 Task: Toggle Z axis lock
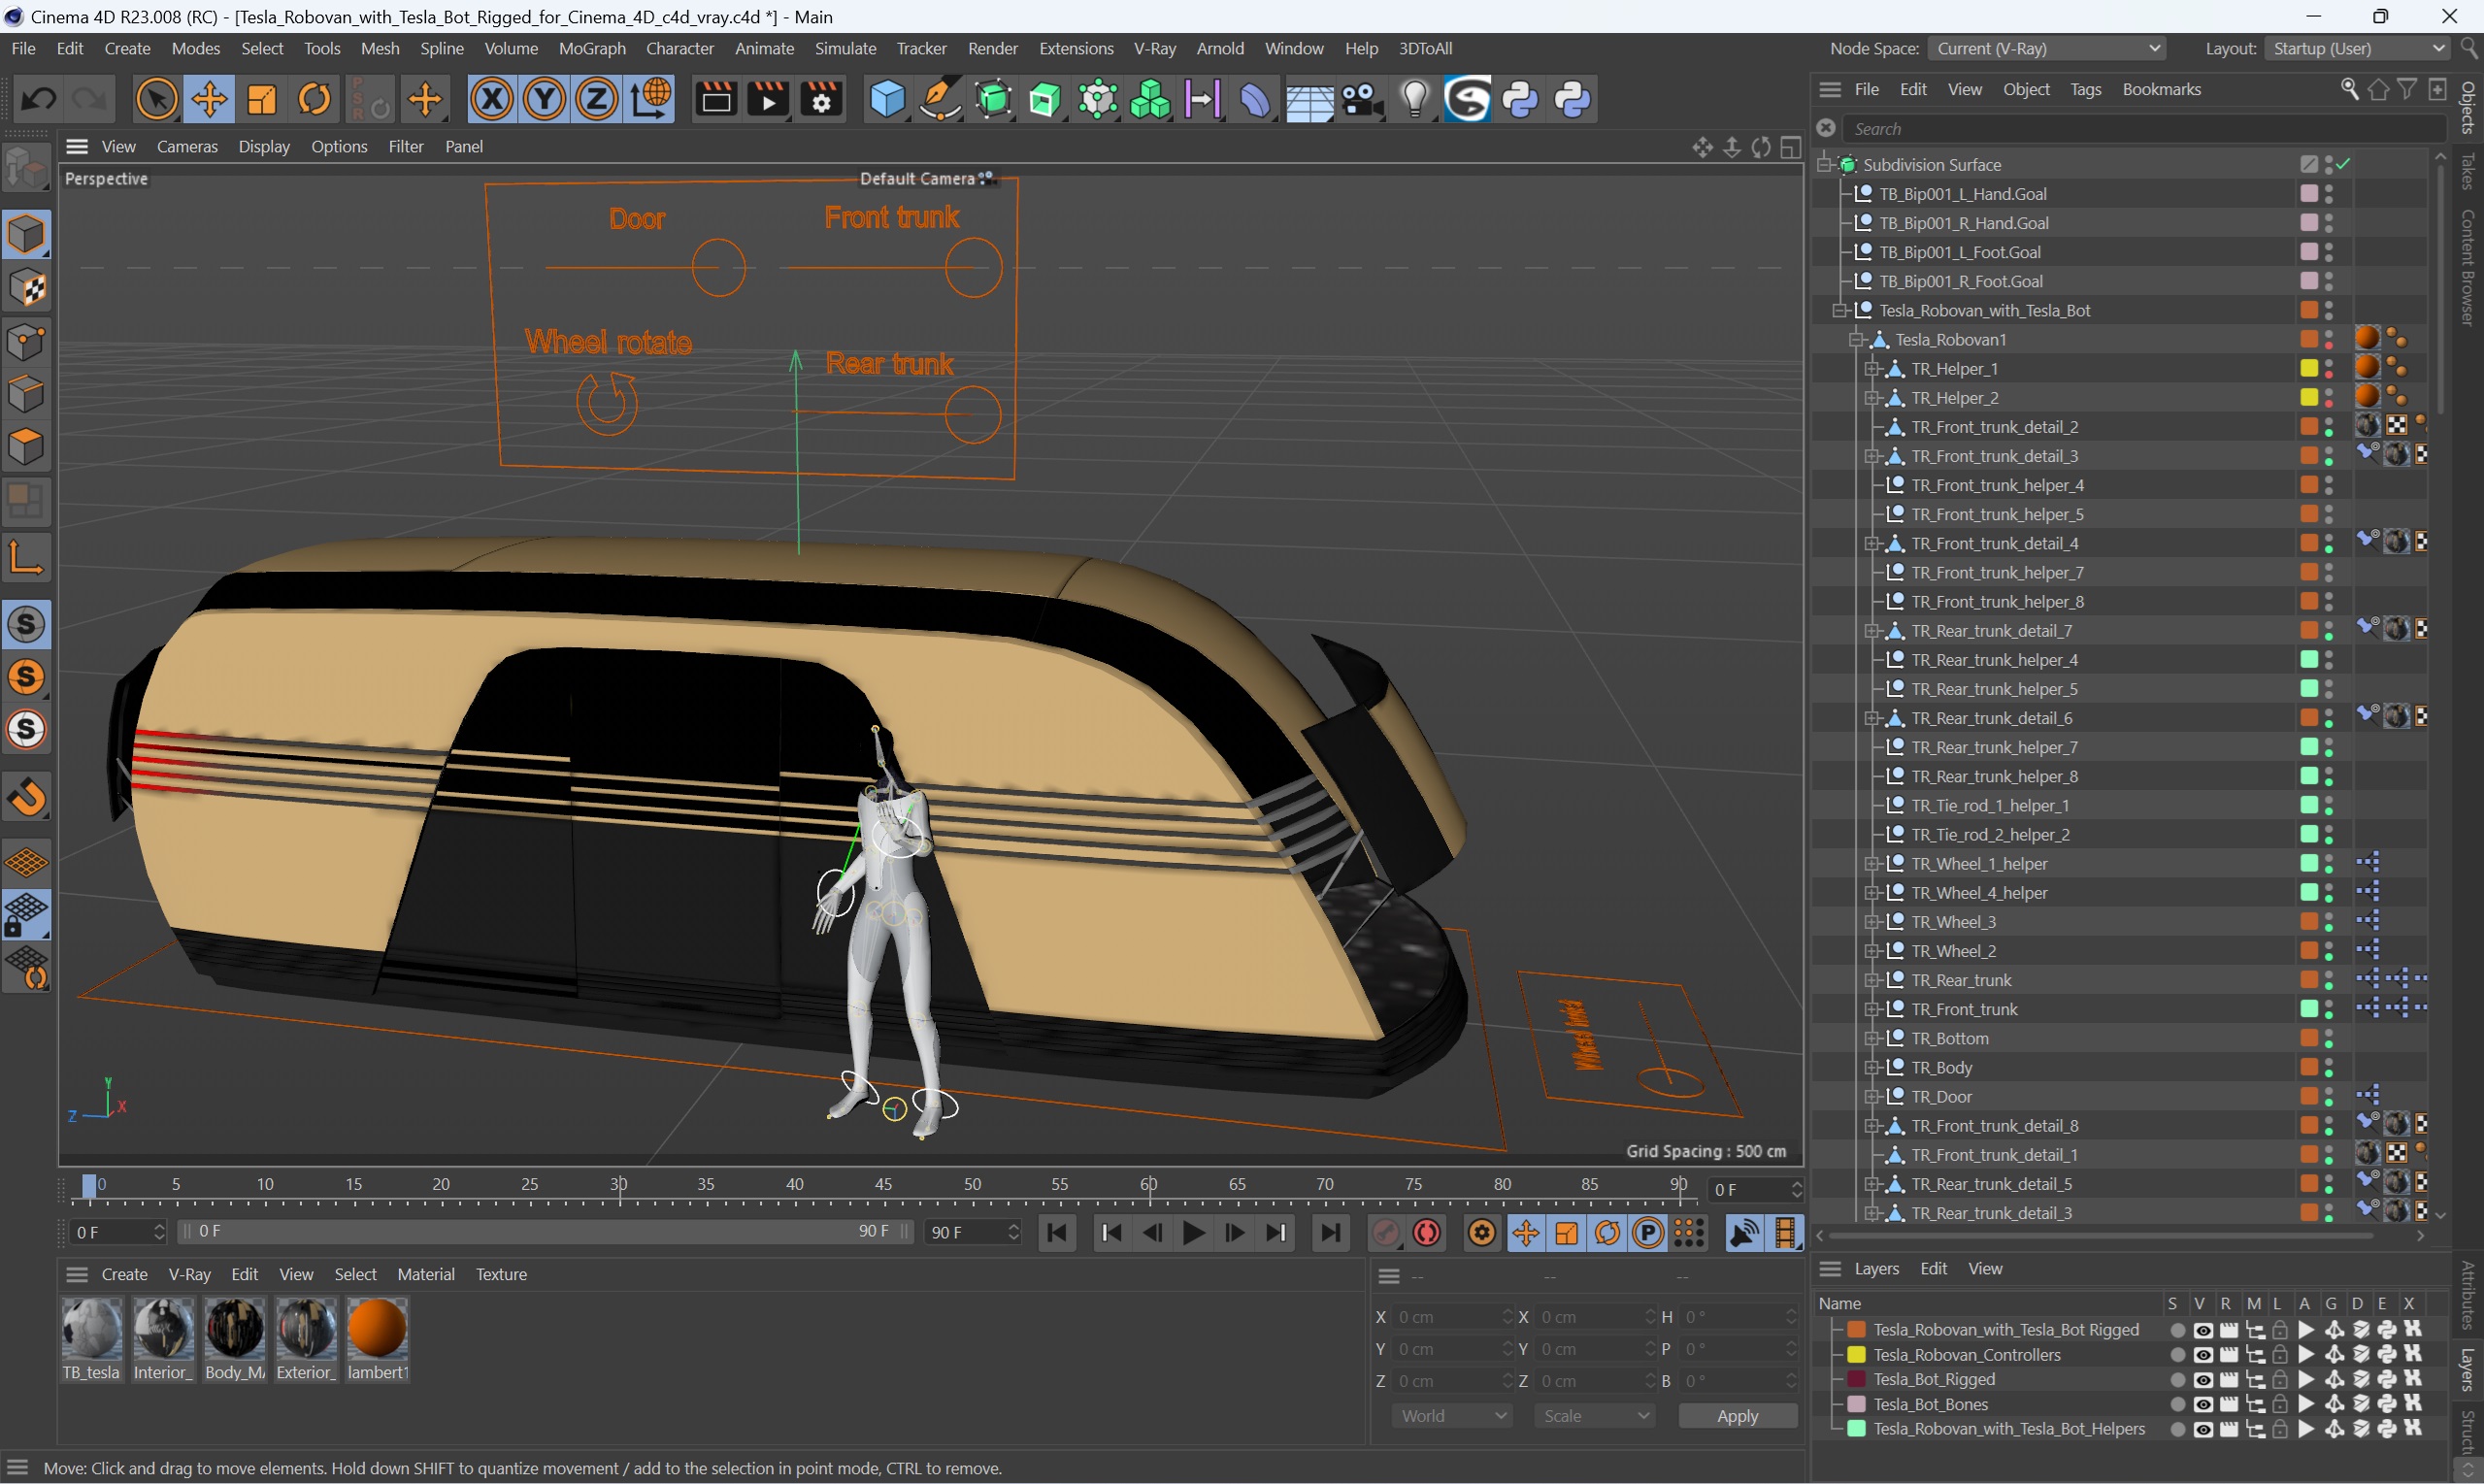click(x=597, y=99)
